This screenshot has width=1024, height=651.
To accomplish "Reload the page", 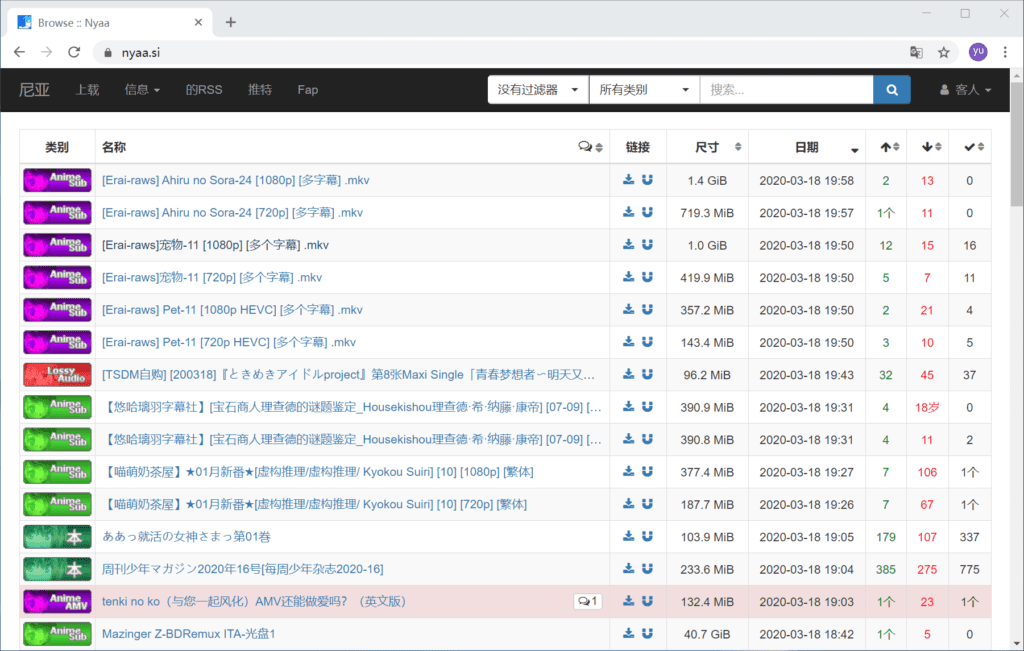I will pos(74,52).
